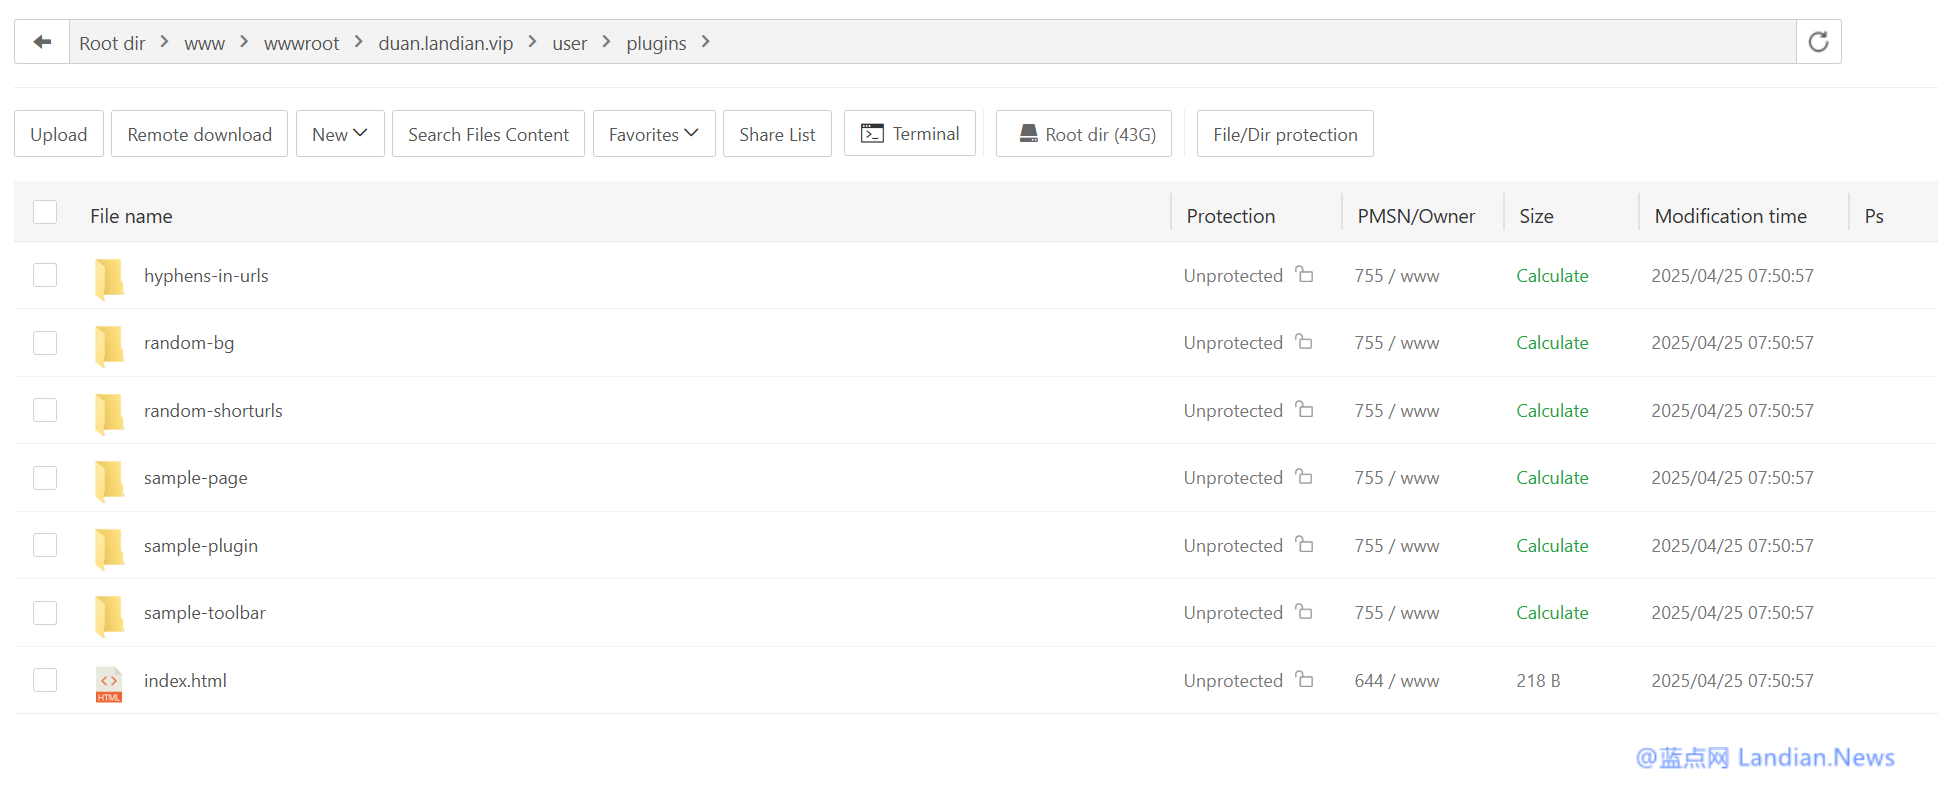Open the Favorites dropdown
This screenshot has width=1938, height=799.
click(x=654, y=134)
